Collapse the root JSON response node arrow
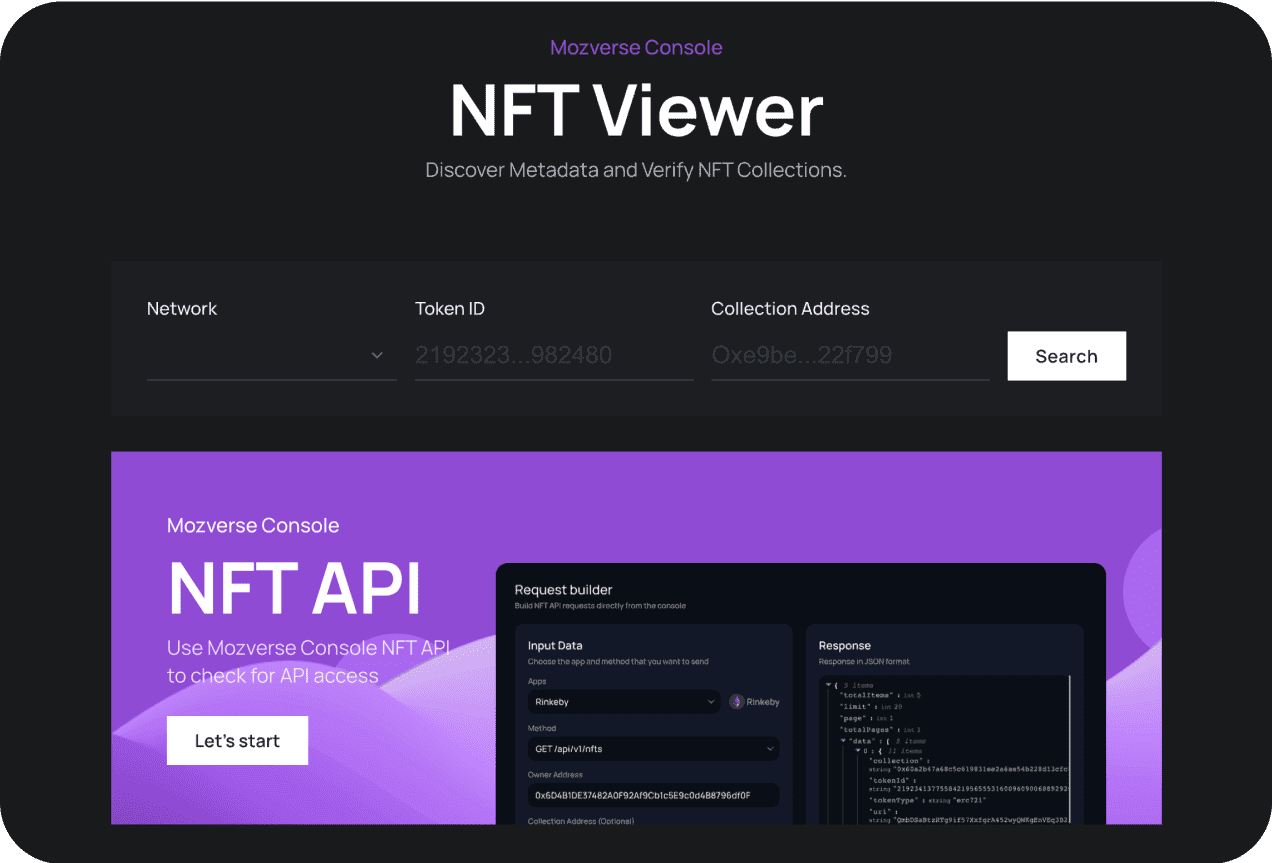This screenshot has height=863, width=1272. (x=828, y=685)
